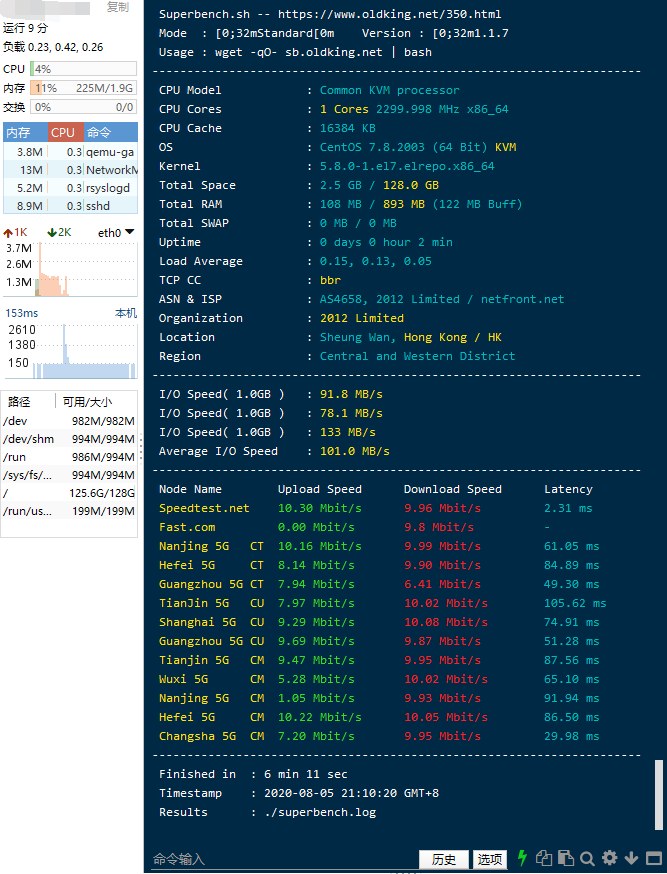The image size is (667, 874).
Task: Click the 运行 9 分 uptime text
Action: point(26,28)
